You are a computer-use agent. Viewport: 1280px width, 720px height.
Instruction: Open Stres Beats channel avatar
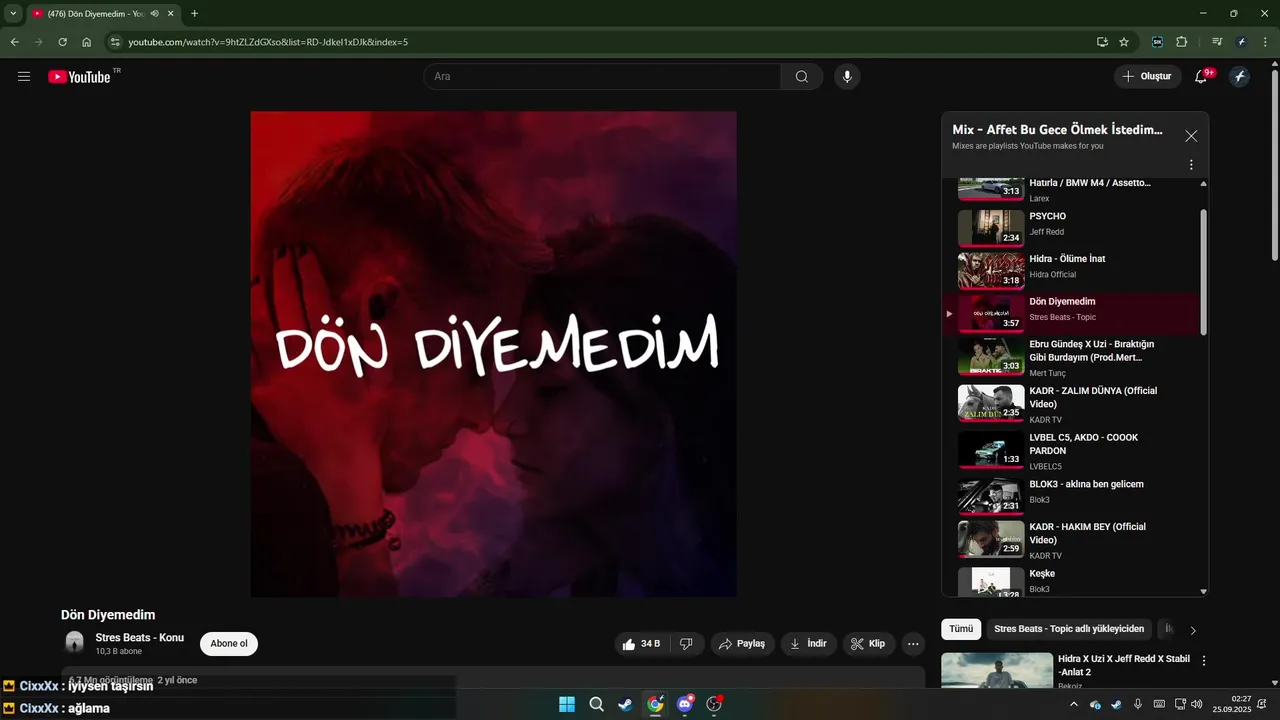click(x=75, y=643)
